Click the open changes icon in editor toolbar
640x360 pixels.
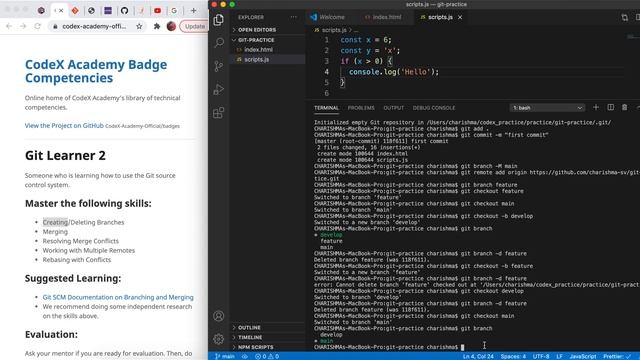click(625, 17)
